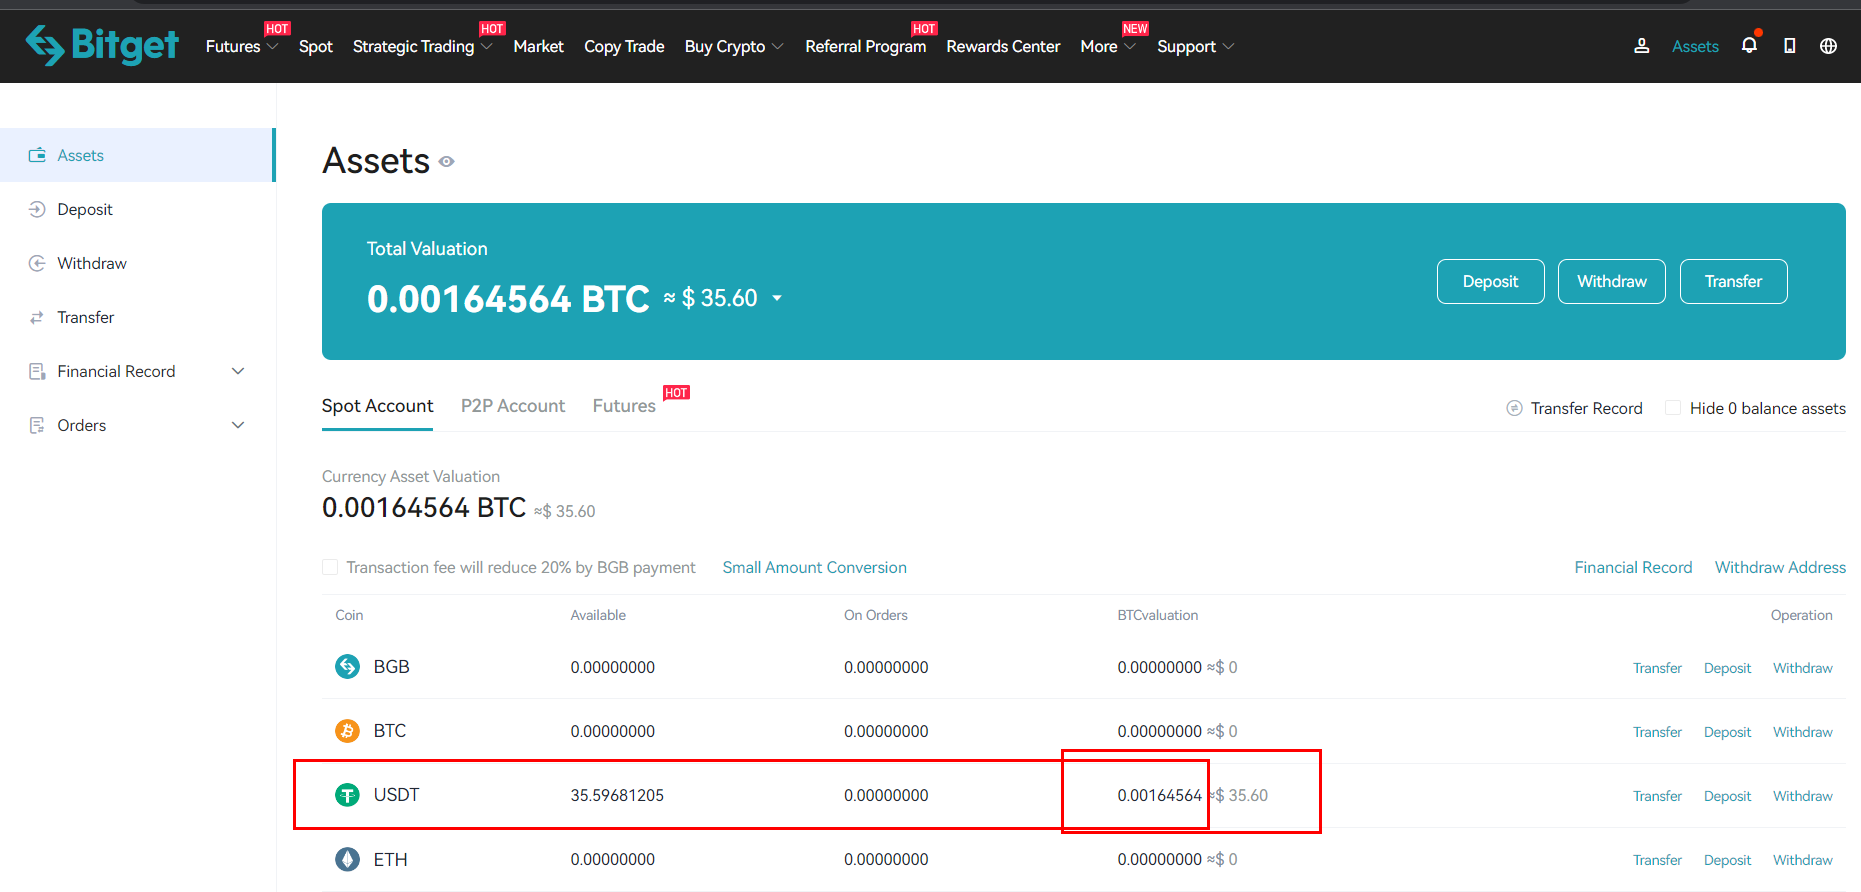The width and height of the screenshot is (1861, 892).
Task: Click the BTC coin icon
Action: (x=347, y=731)
